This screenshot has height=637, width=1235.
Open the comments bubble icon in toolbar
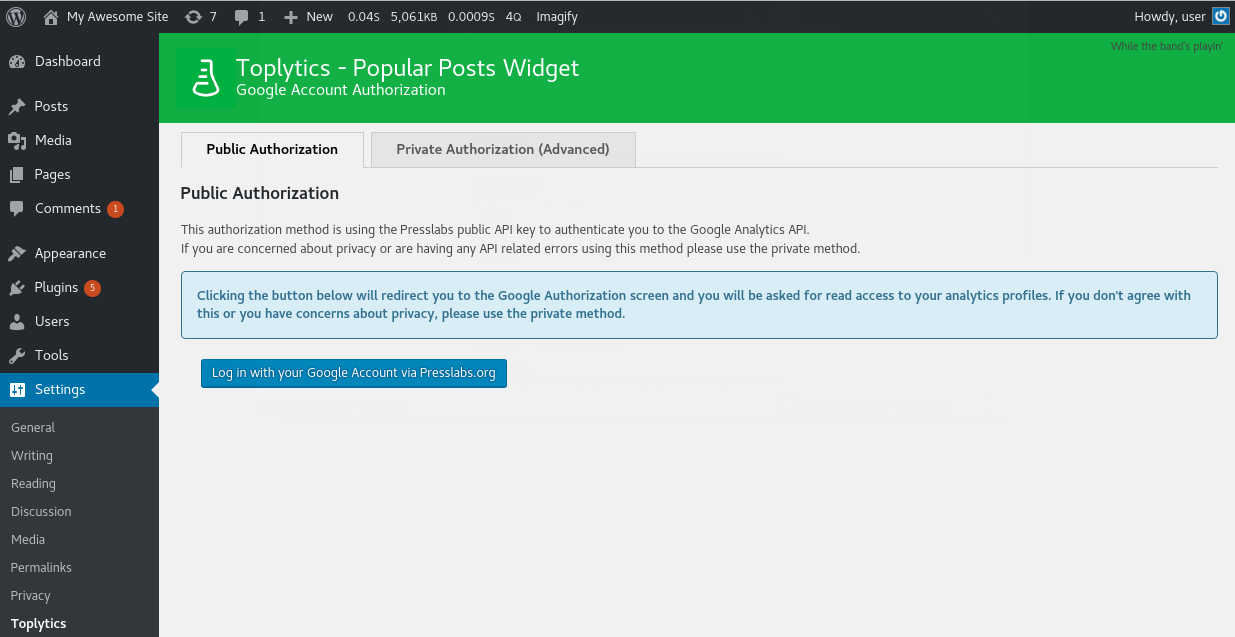[242, 17]
